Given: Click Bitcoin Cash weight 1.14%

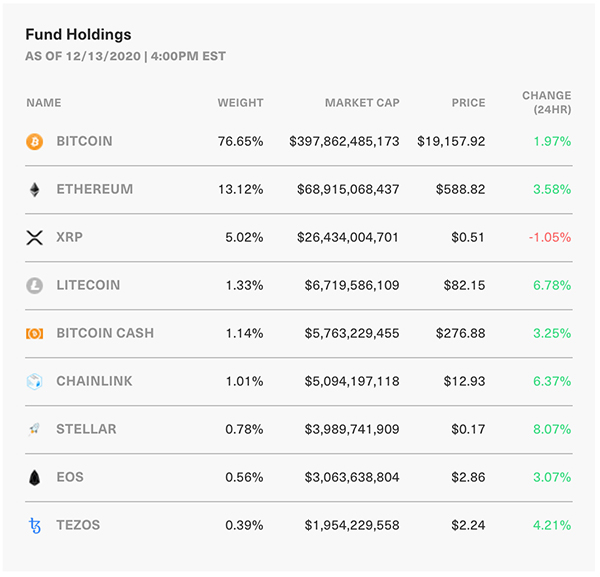Looking at the screenshot, I should pyautogui.click(x=244, y=333).
